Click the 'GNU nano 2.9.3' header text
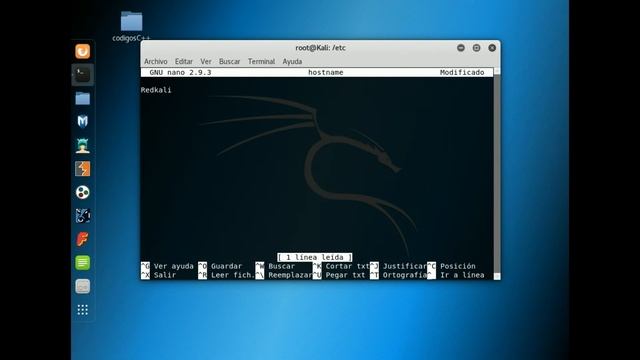The height and width of the screenshot is (360, 640). point(180,73)
